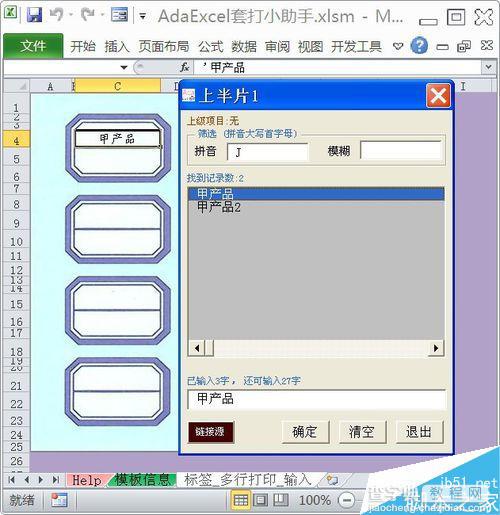This screenshot has height=515, width=500.
Task: Open the 模板信息 sheet tab
Action: [143, 480]
